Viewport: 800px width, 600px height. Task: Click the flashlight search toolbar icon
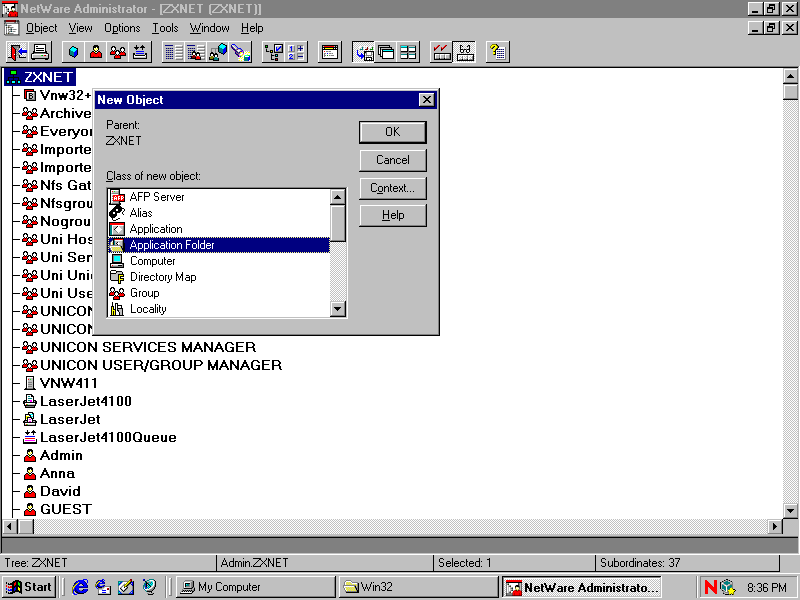240,52
